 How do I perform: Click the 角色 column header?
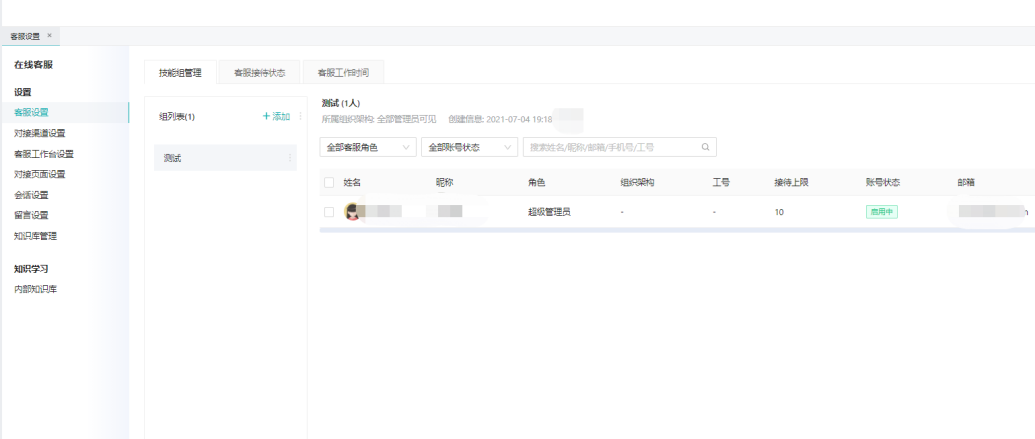click(537, 183)
